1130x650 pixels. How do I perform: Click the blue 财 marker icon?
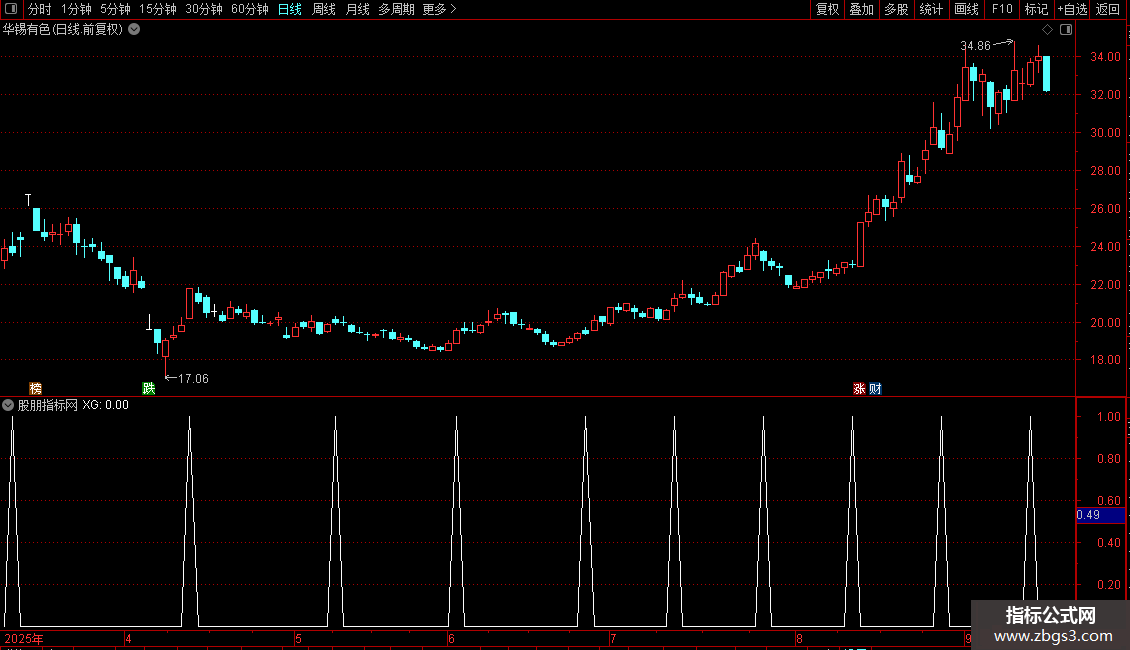[875, 388]
